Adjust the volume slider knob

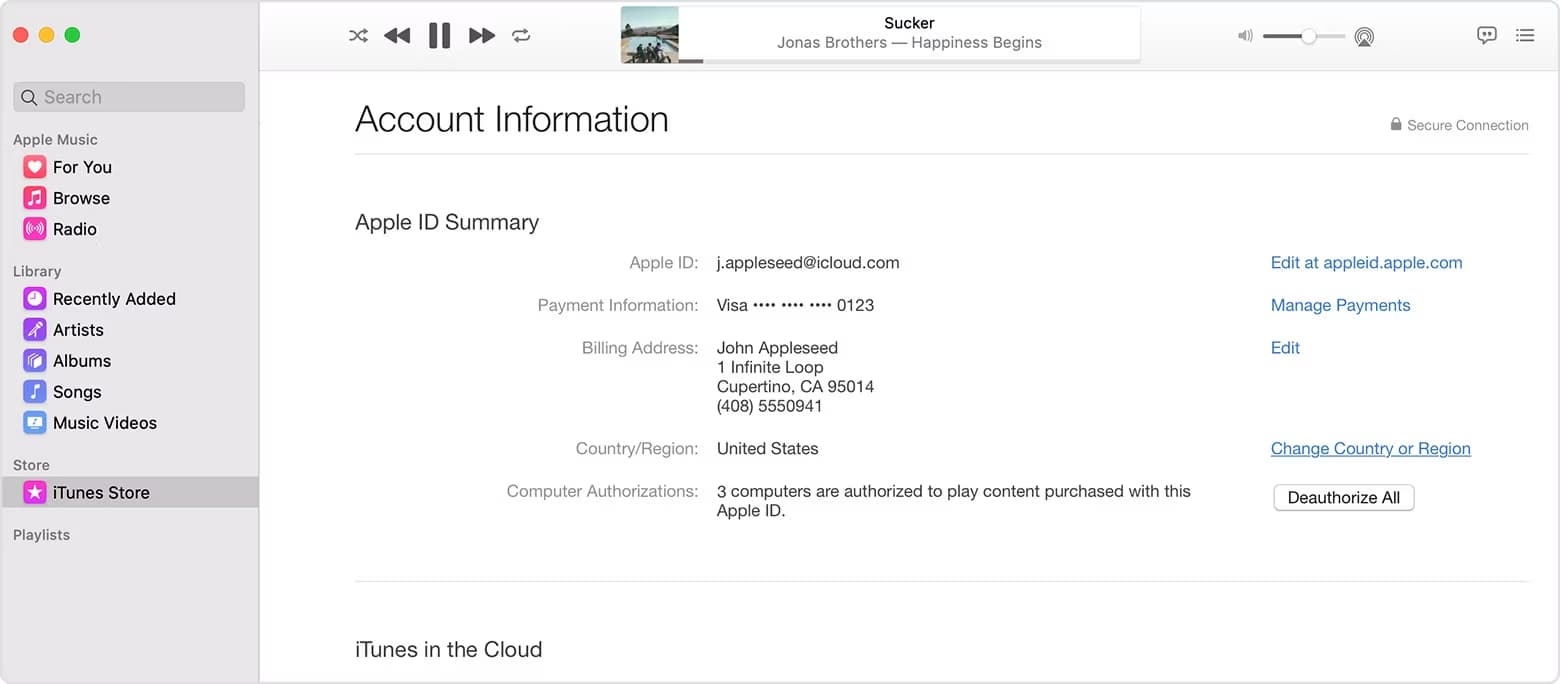tap(1308, 36)
